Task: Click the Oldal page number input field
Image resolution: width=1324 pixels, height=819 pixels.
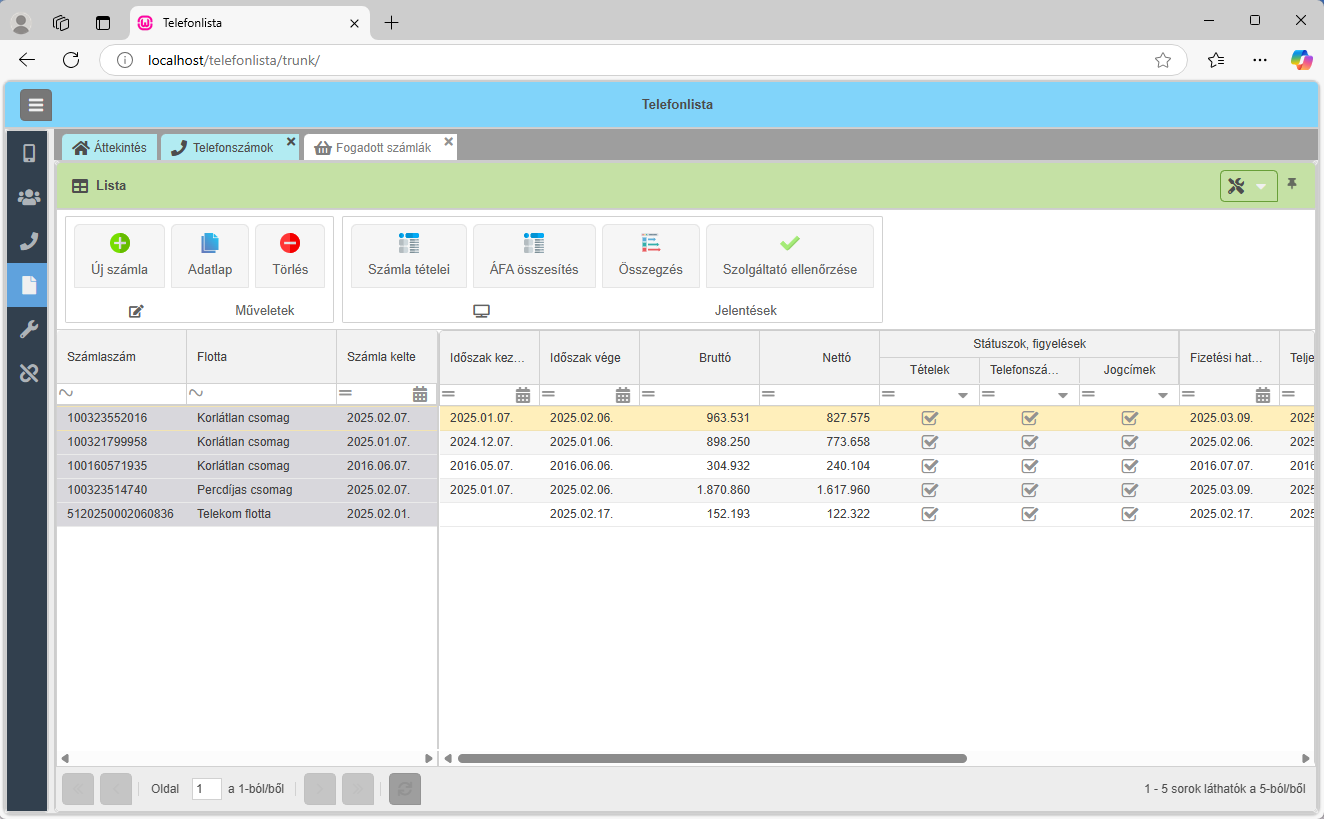Action: (206, 789)
